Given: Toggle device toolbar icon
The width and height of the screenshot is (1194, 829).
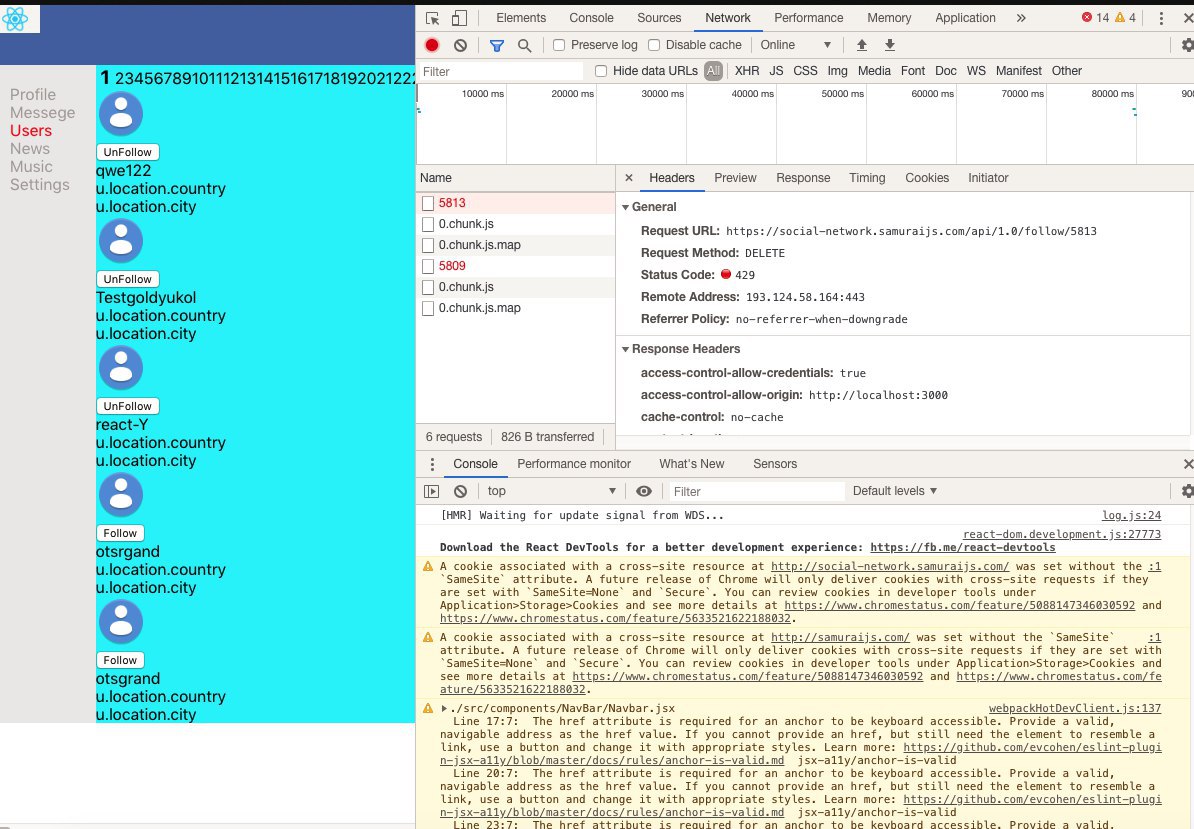Looking at the screenshot, I should click(459, 18).
